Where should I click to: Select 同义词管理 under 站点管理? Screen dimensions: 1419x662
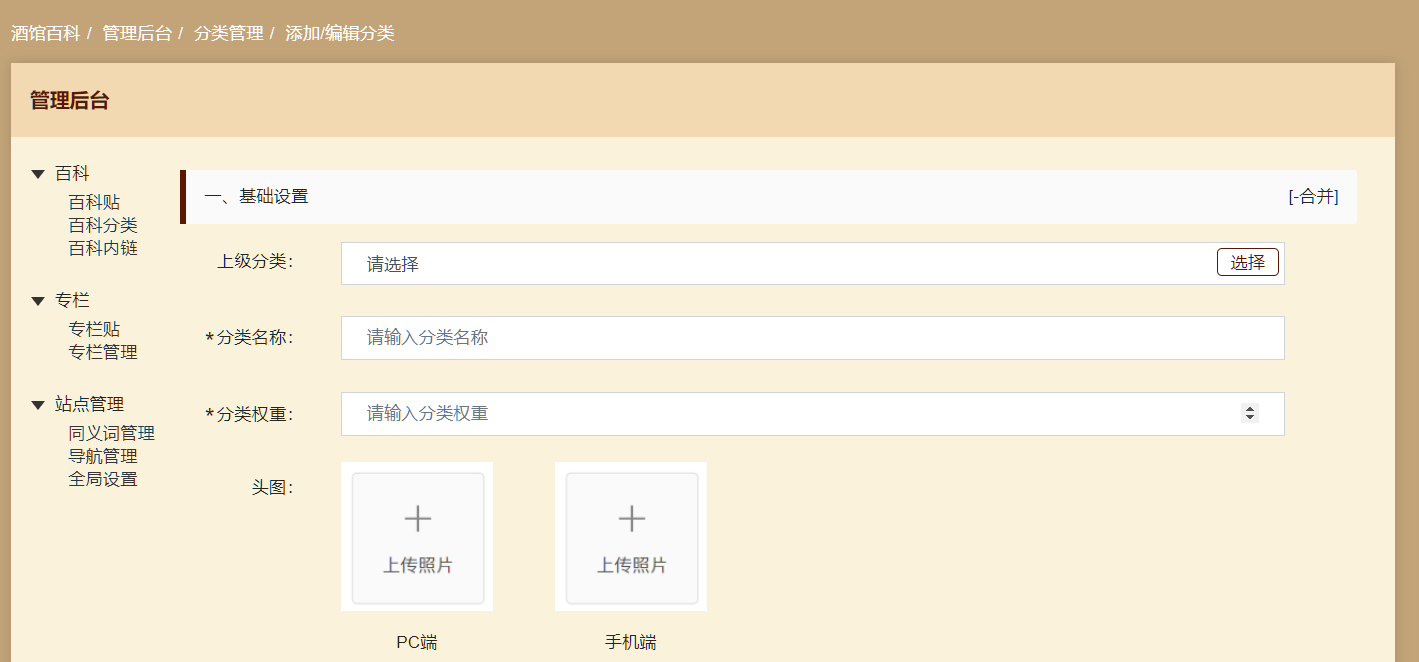pos(110,432)
